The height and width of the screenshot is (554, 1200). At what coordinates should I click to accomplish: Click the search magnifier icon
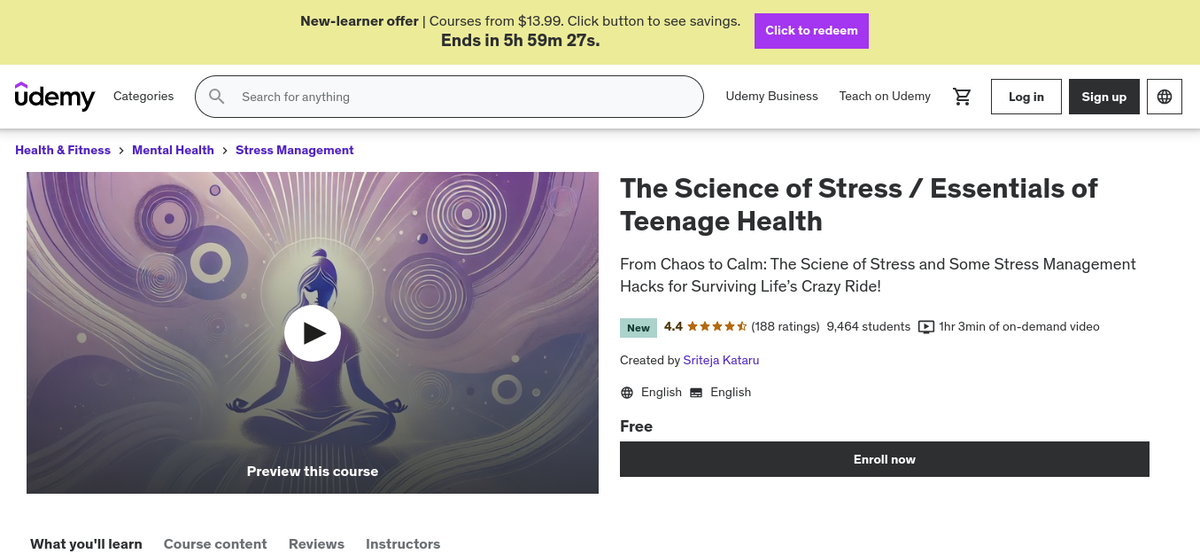coord(217,97)
